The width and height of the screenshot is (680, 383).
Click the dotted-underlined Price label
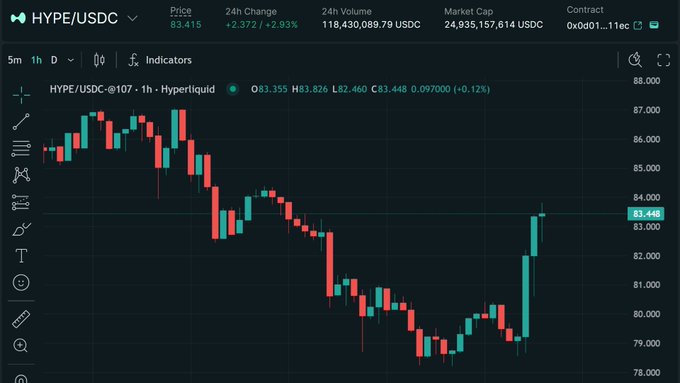point(181,11)
